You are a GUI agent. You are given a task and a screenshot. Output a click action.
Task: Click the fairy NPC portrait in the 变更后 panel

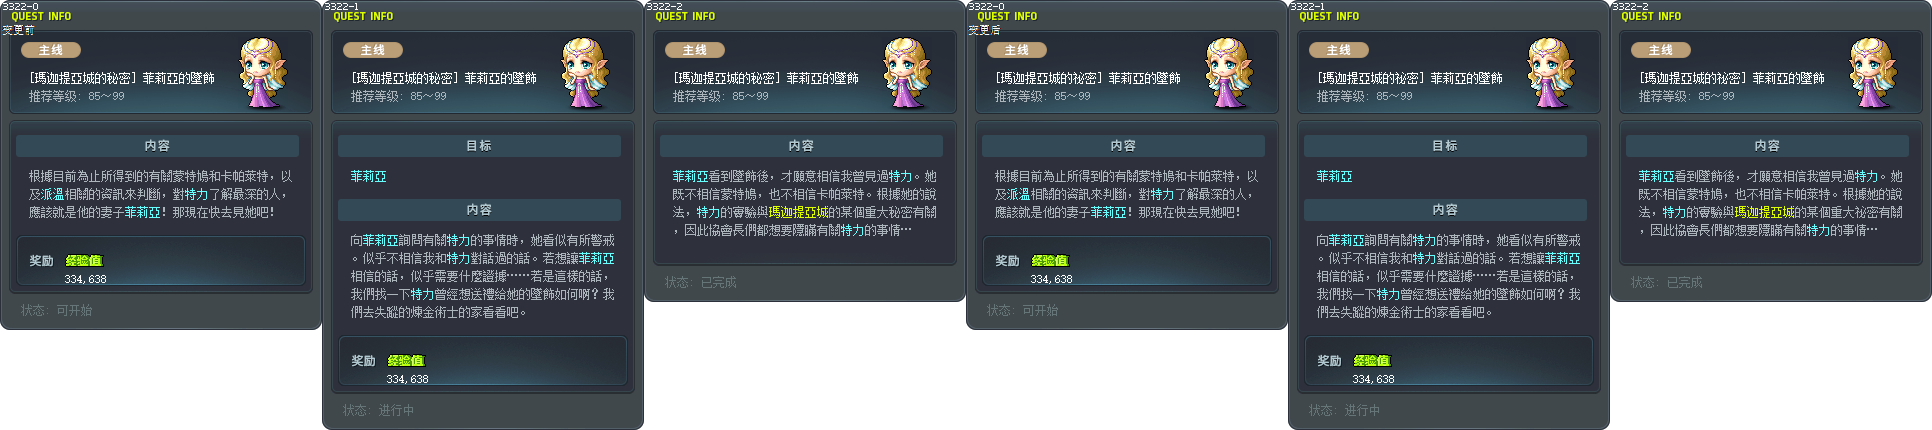point(1232,73)
